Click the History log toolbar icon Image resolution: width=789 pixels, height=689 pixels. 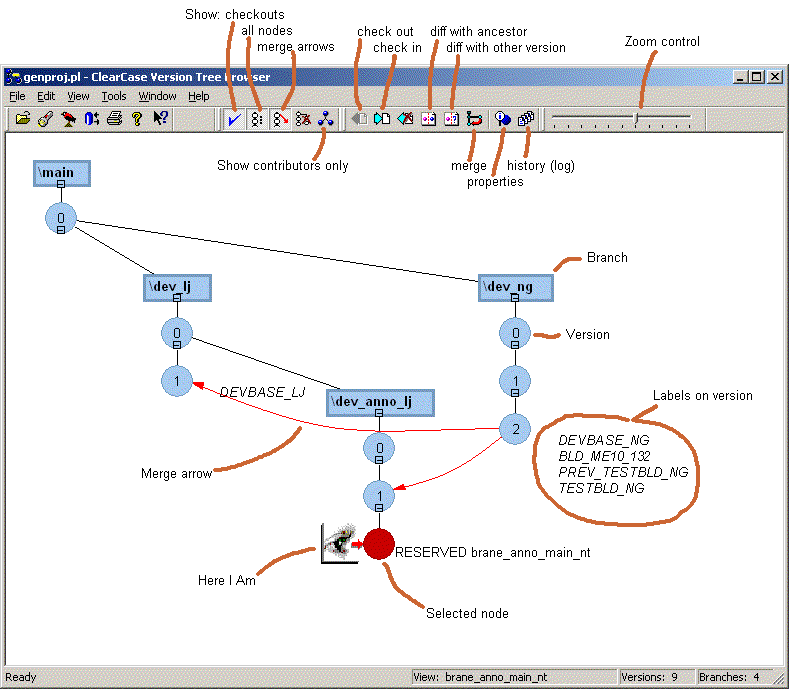(x=526, y=119)
